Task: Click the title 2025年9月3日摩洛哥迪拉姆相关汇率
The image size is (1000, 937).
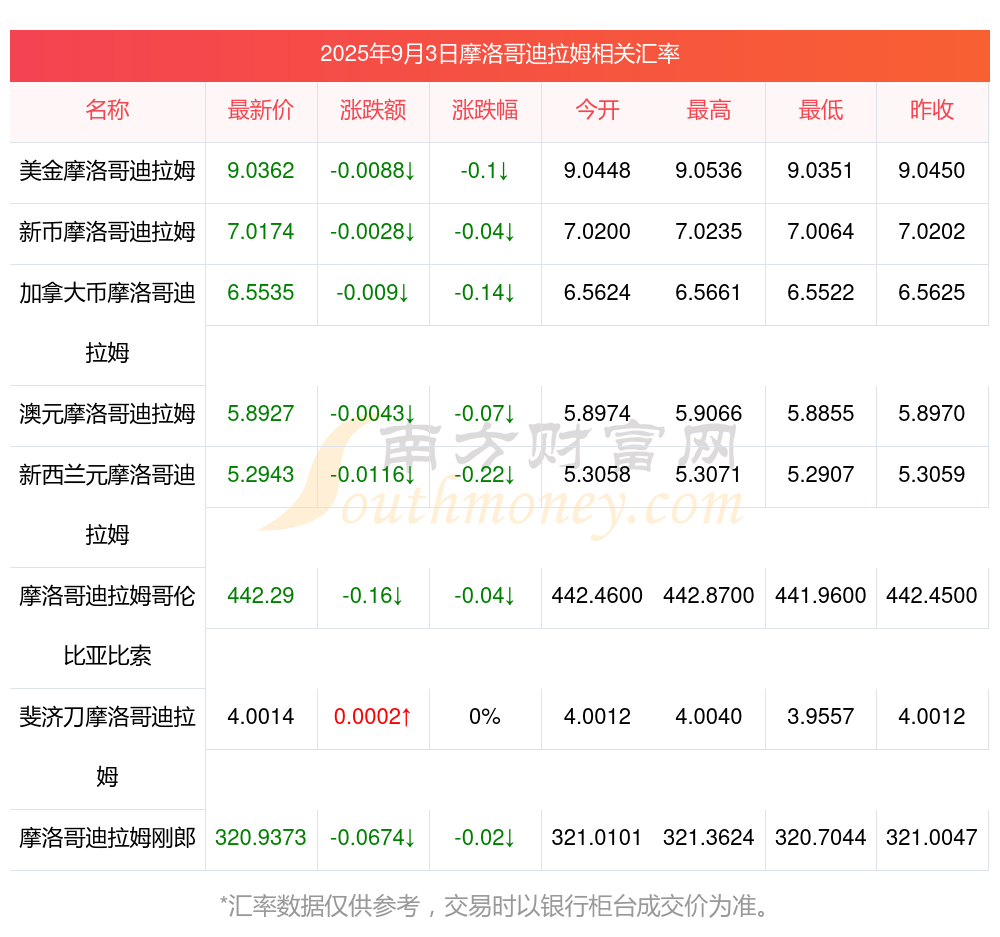Action: point(500,54)
